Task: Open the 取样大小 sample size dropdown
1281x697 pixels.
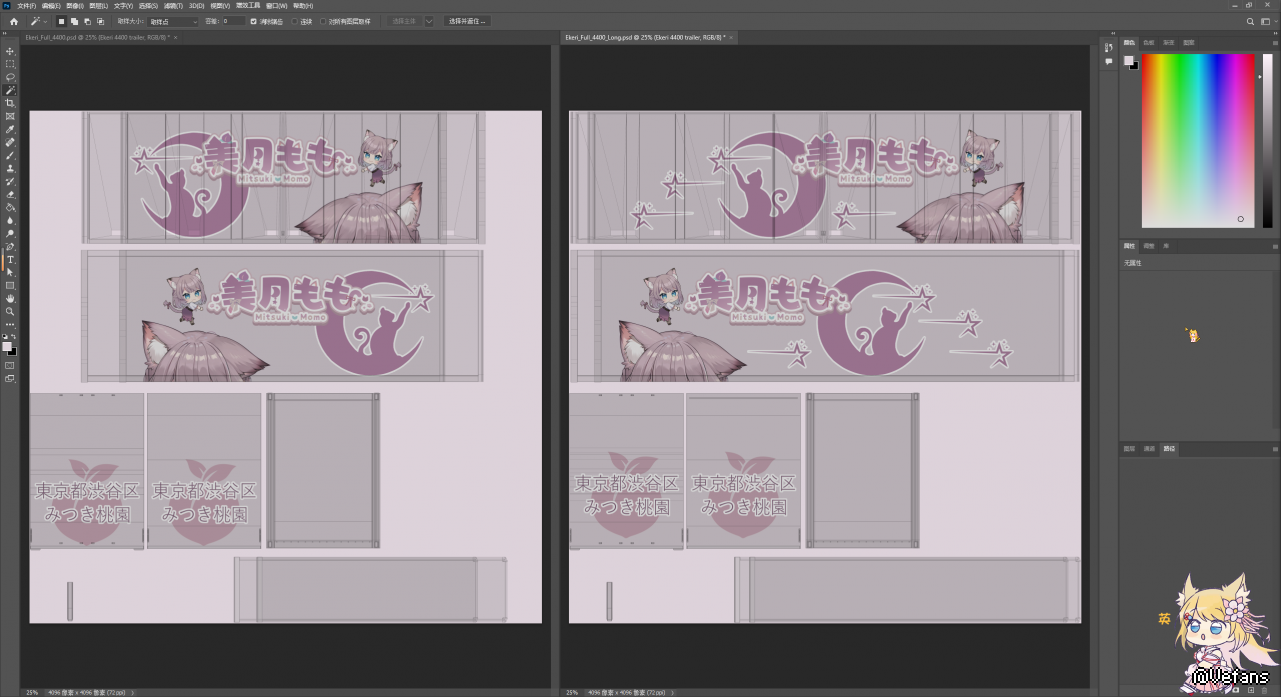Action: (x=173, y=21)
